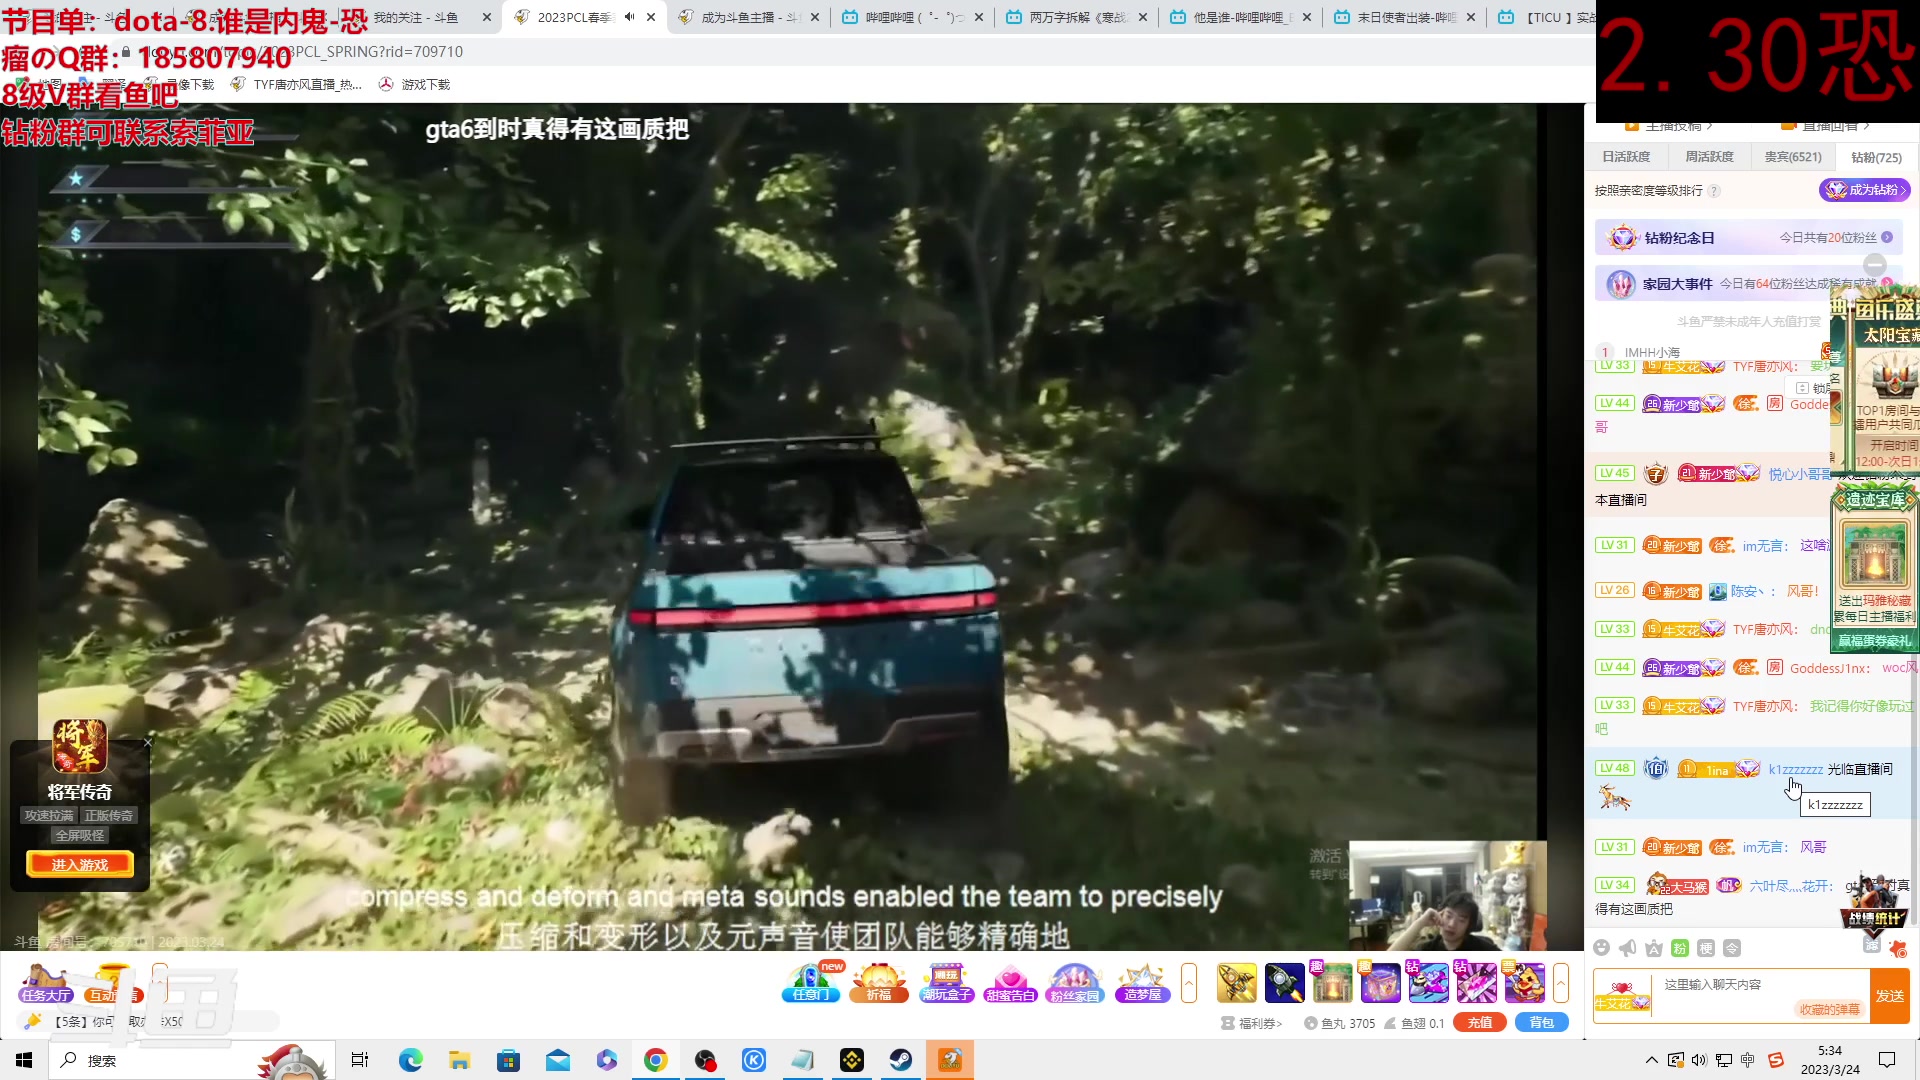Mute the 2023PCL春季 browser tab audio
Screen dimensions: 1920x1080
point(629,17)
